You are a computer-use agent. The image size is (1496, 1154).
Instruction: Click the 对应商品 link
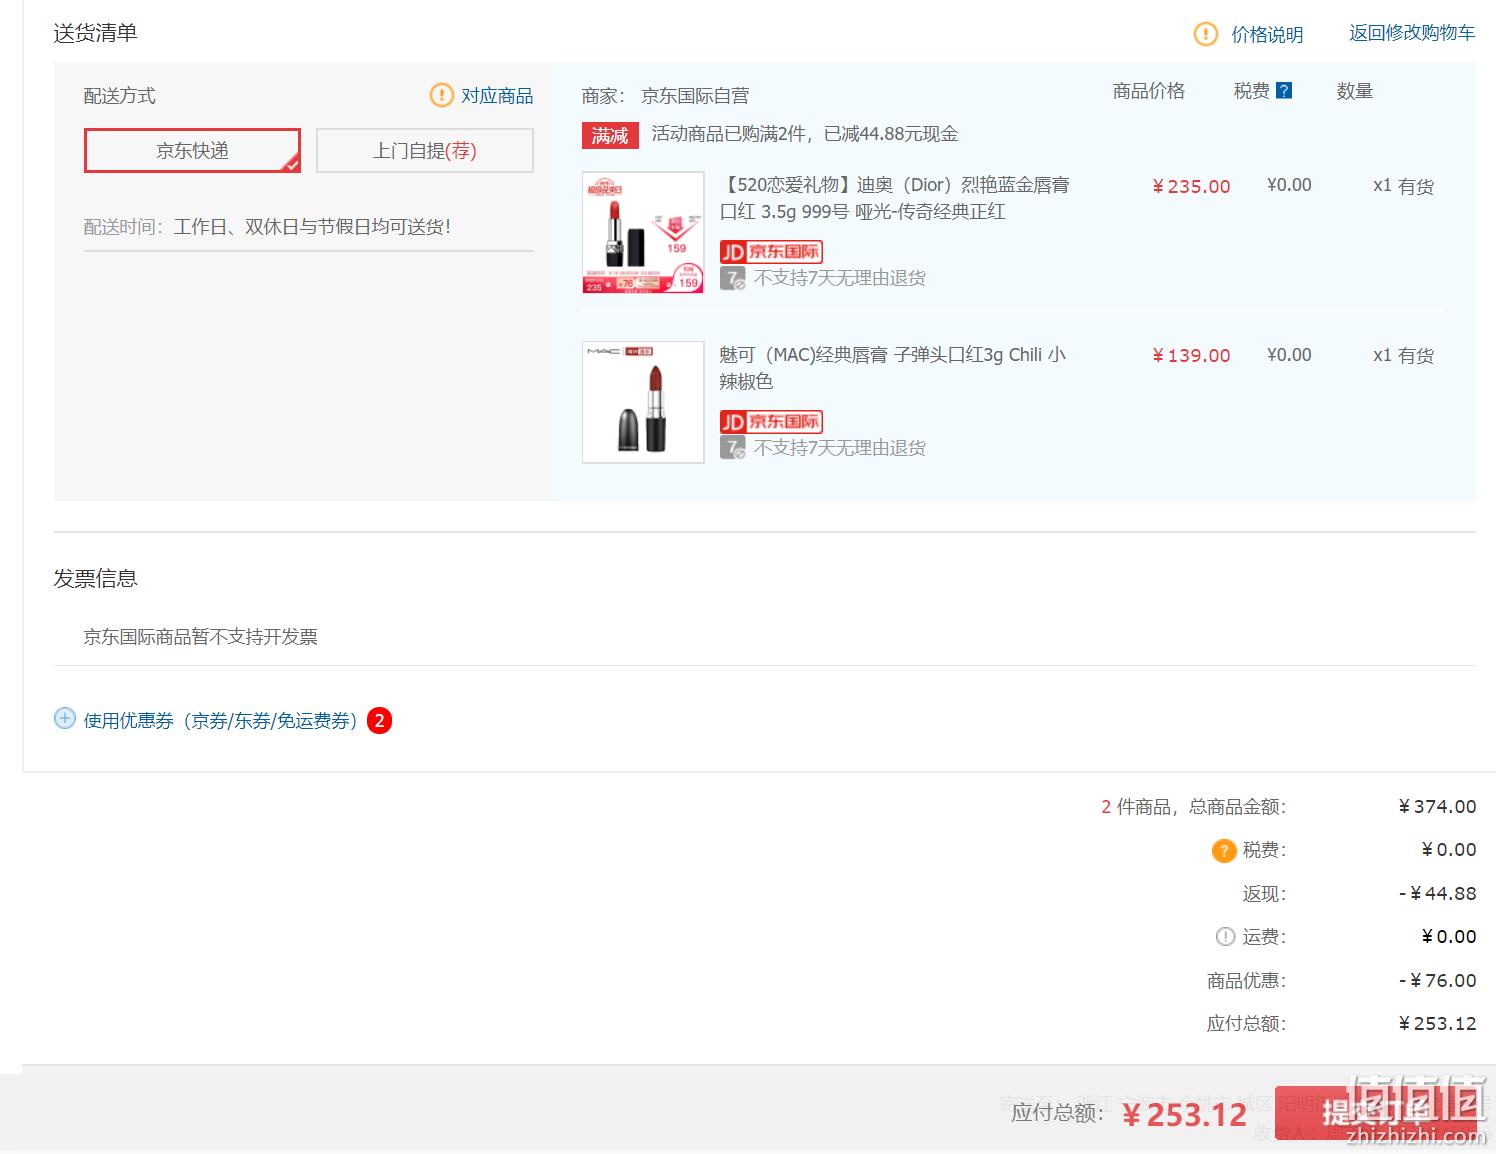[x=497, y=96]
